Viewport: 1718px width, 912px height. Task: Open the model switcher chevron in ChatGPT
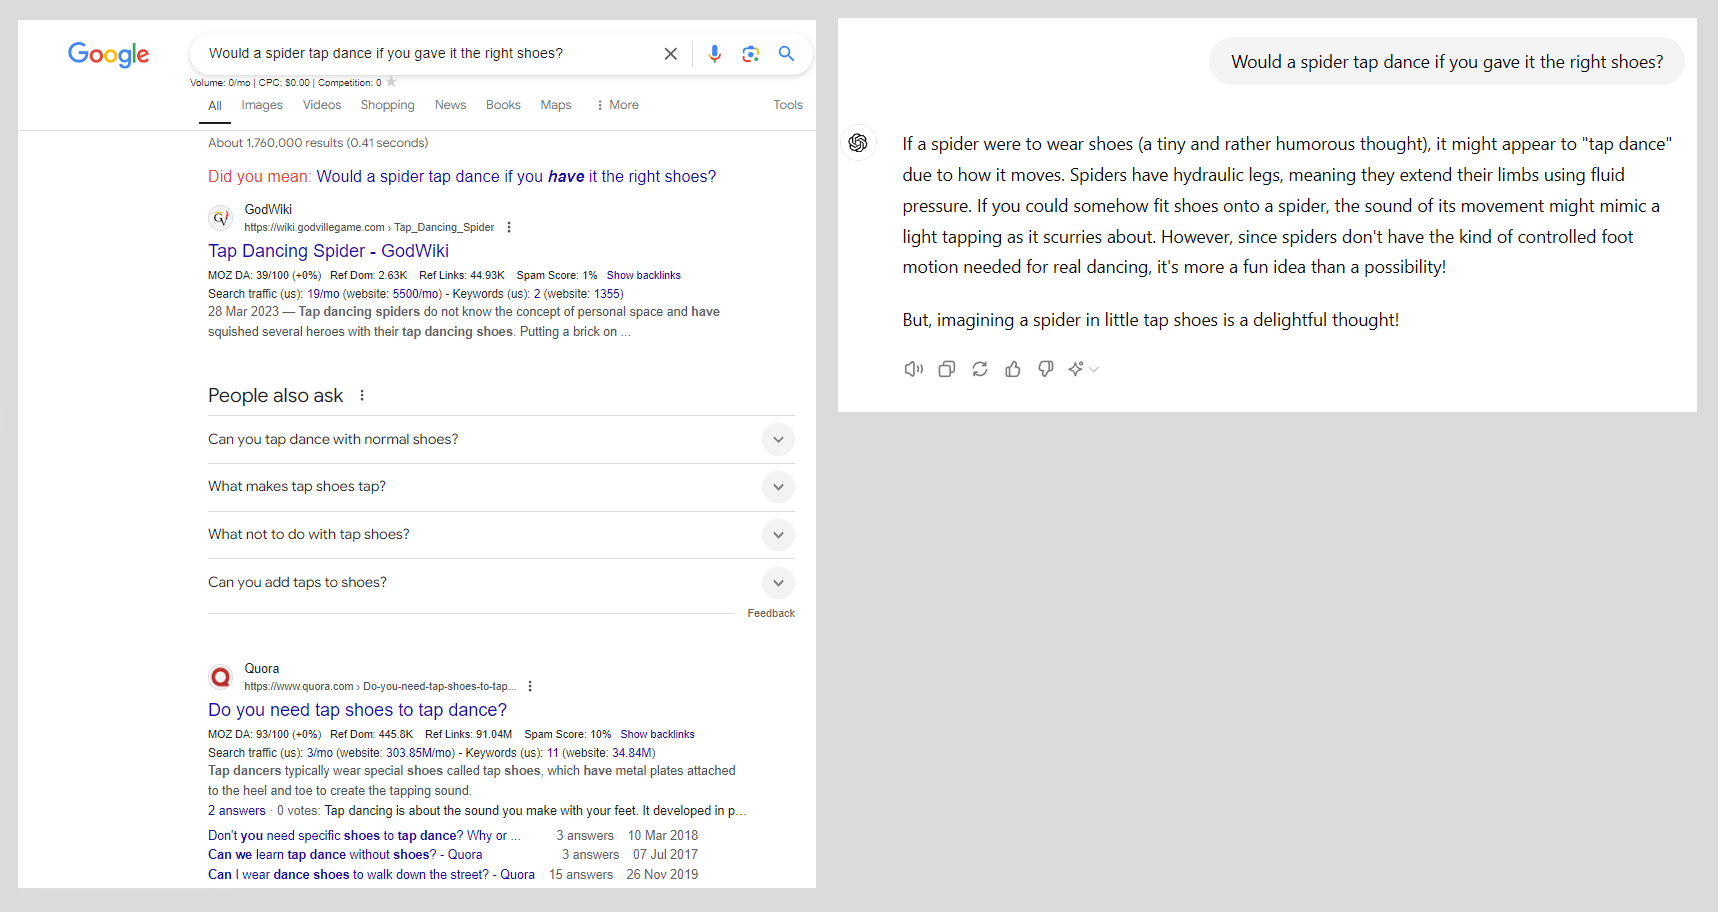click(x=1095, y=369)
